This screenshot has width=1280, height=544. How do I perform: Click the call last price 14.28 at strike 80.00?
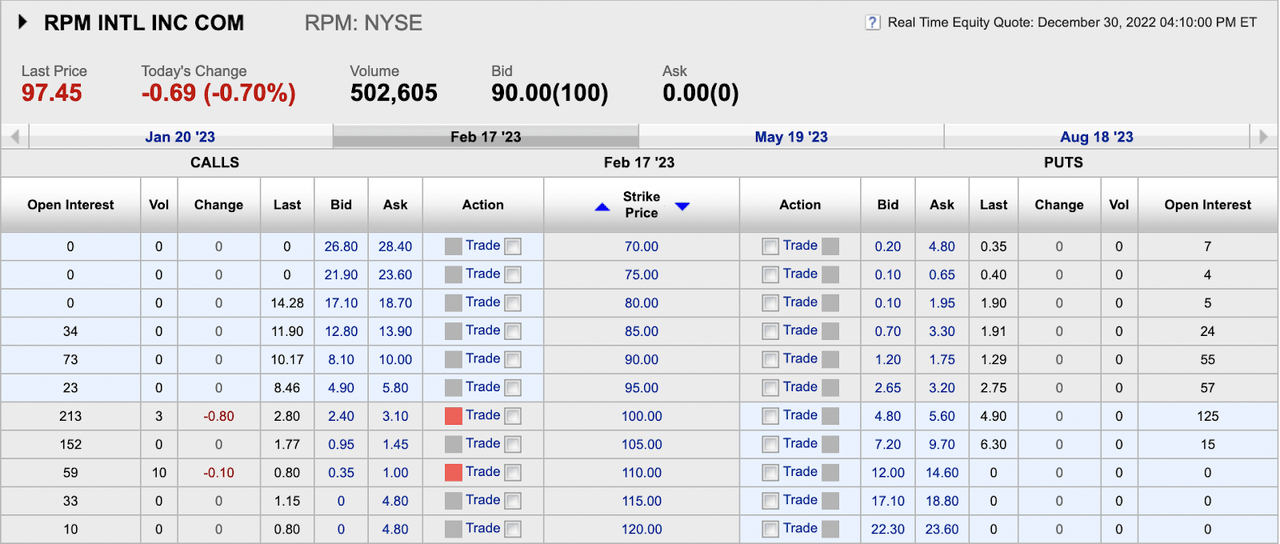coord(287,303)
